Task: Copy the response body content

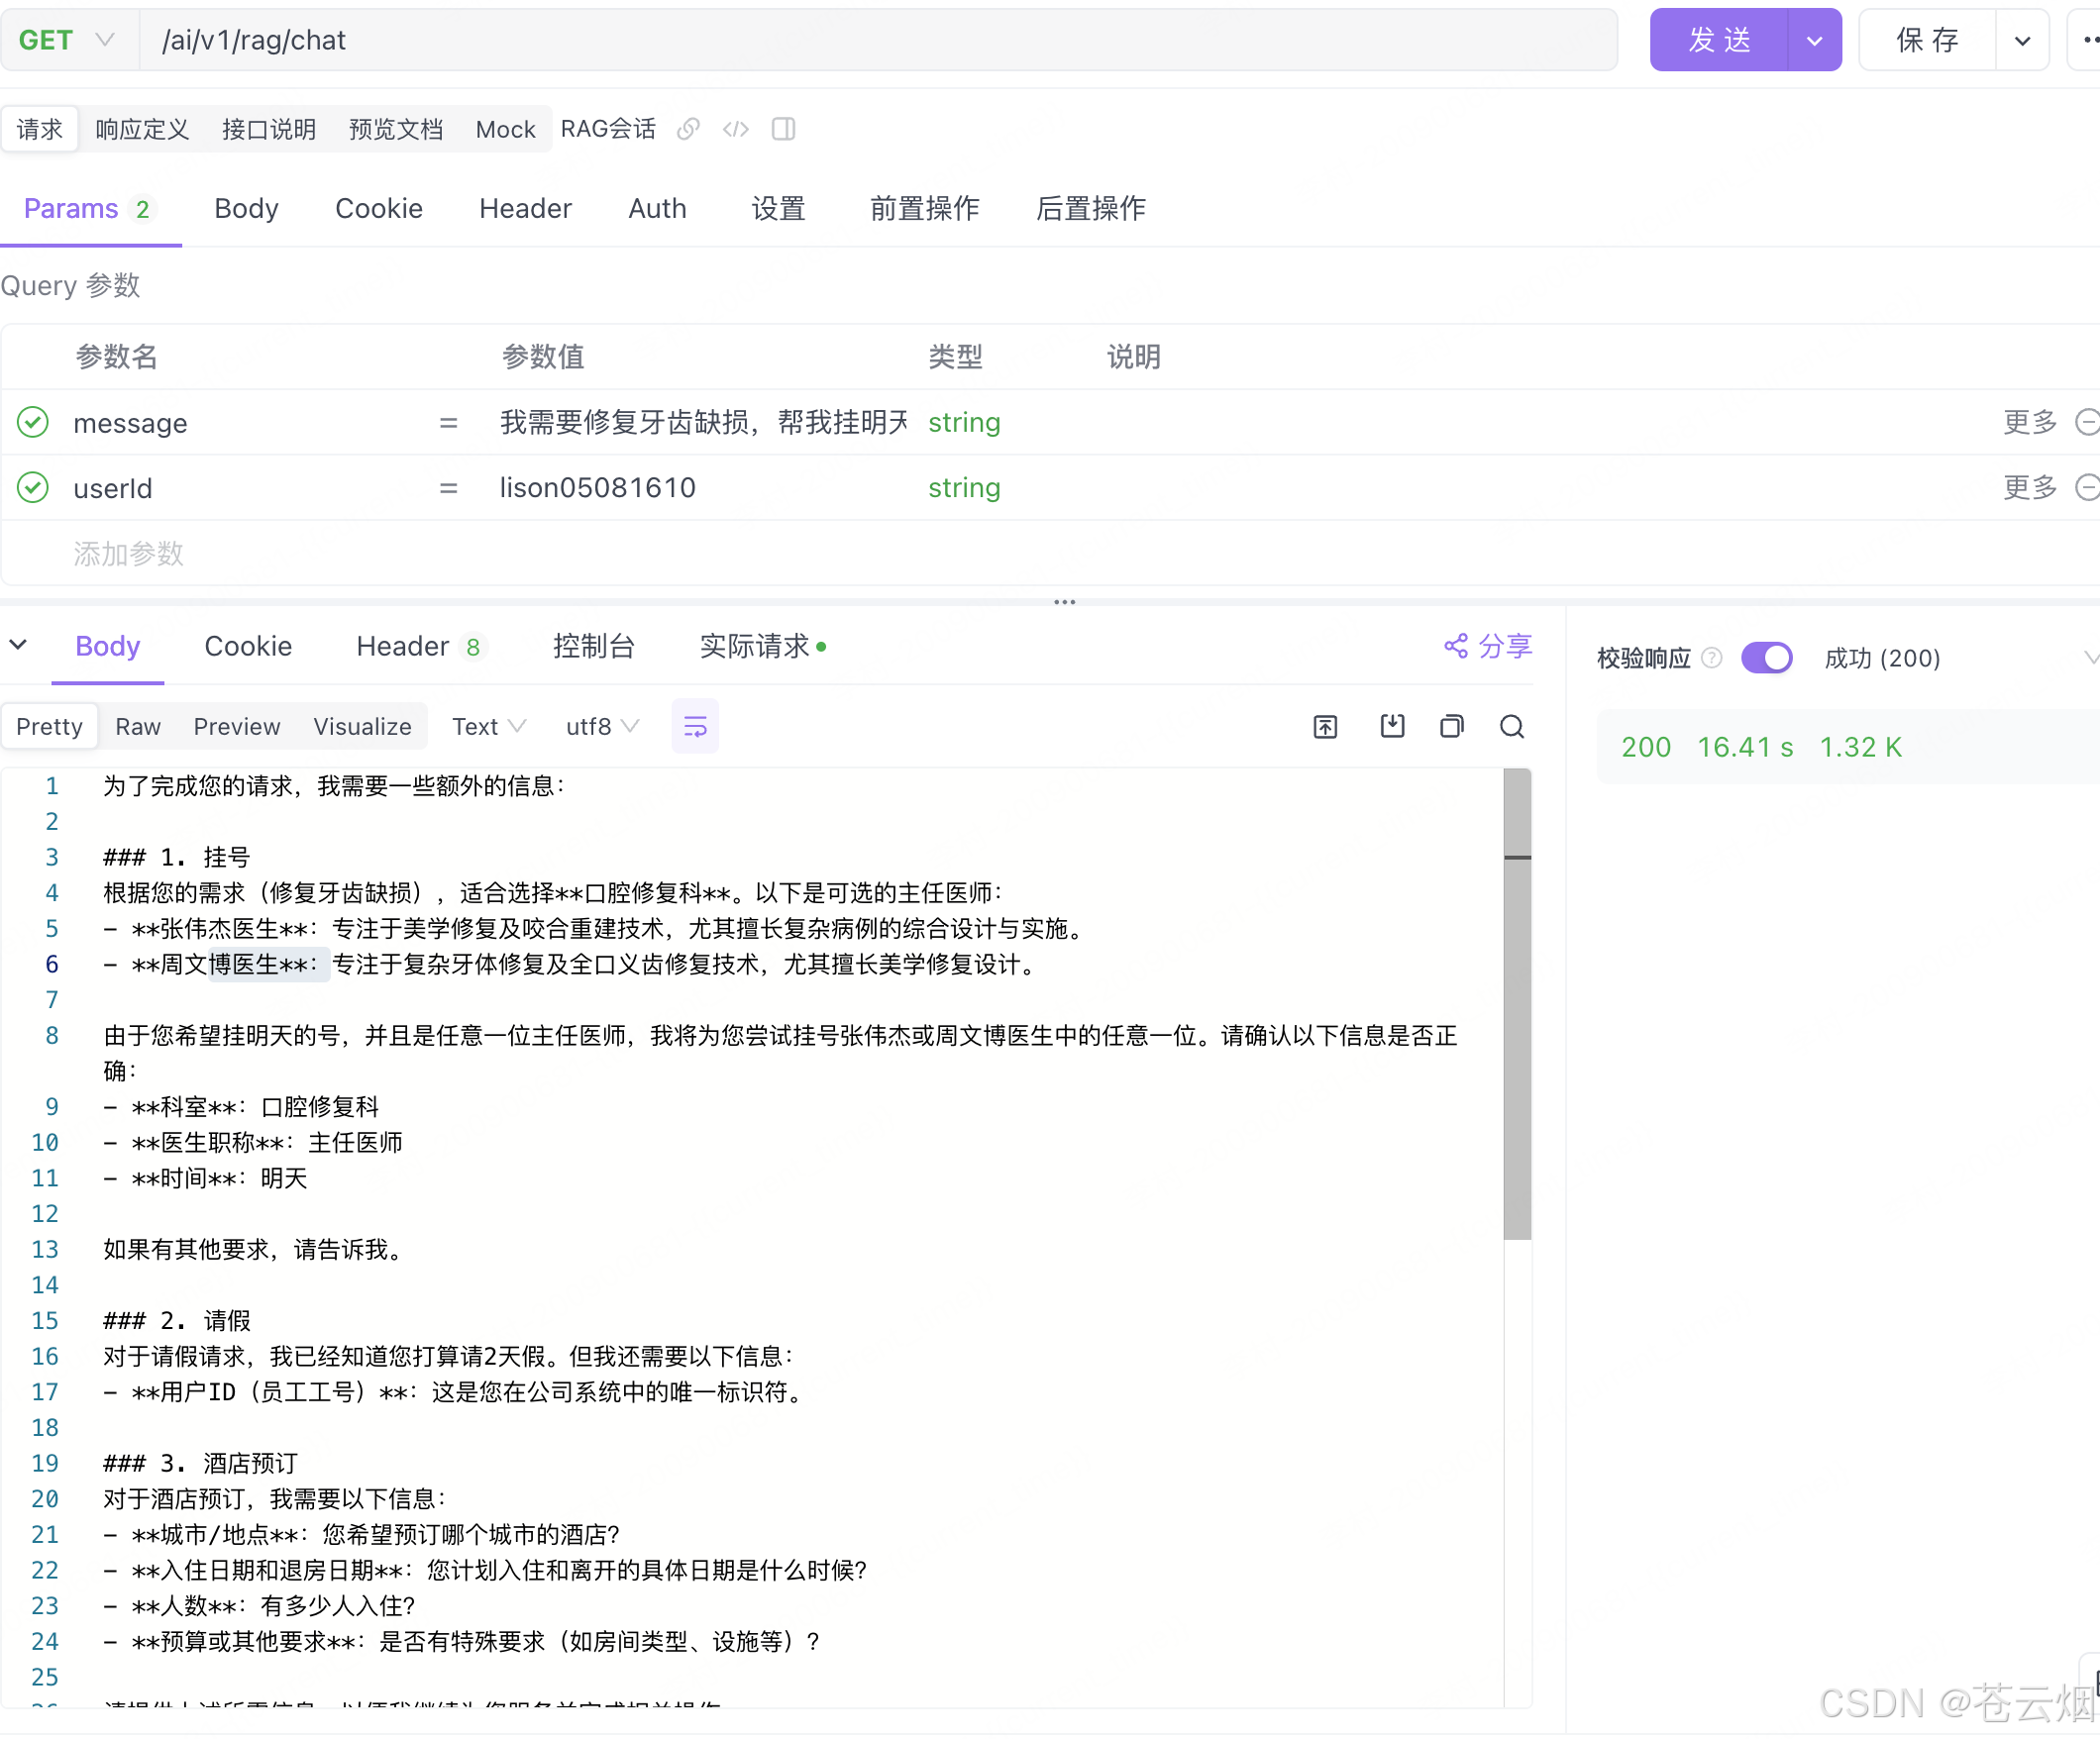Action: click(1451, 727)
